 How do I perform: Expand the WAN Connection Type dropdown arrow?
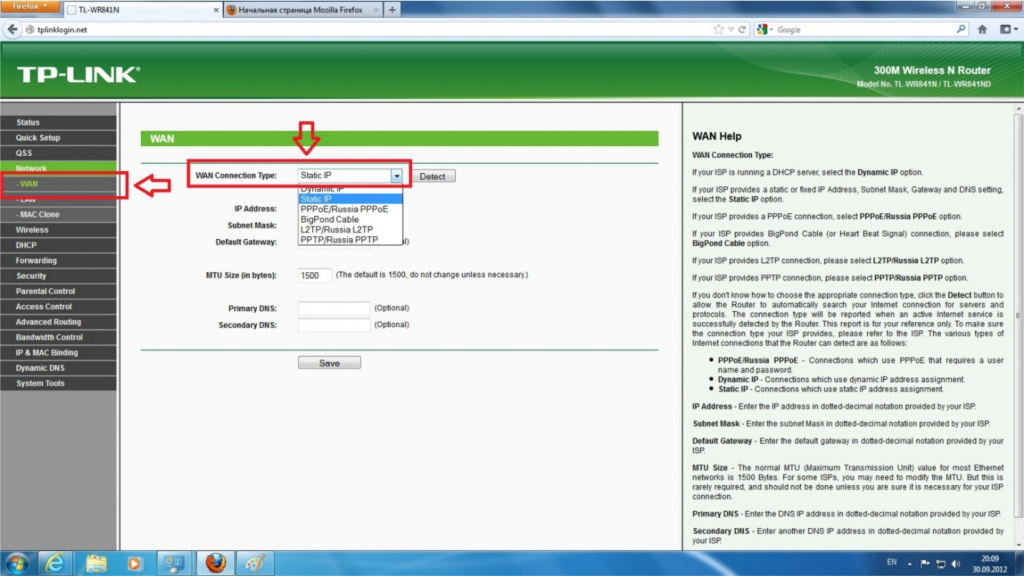[x=396, y=176]
